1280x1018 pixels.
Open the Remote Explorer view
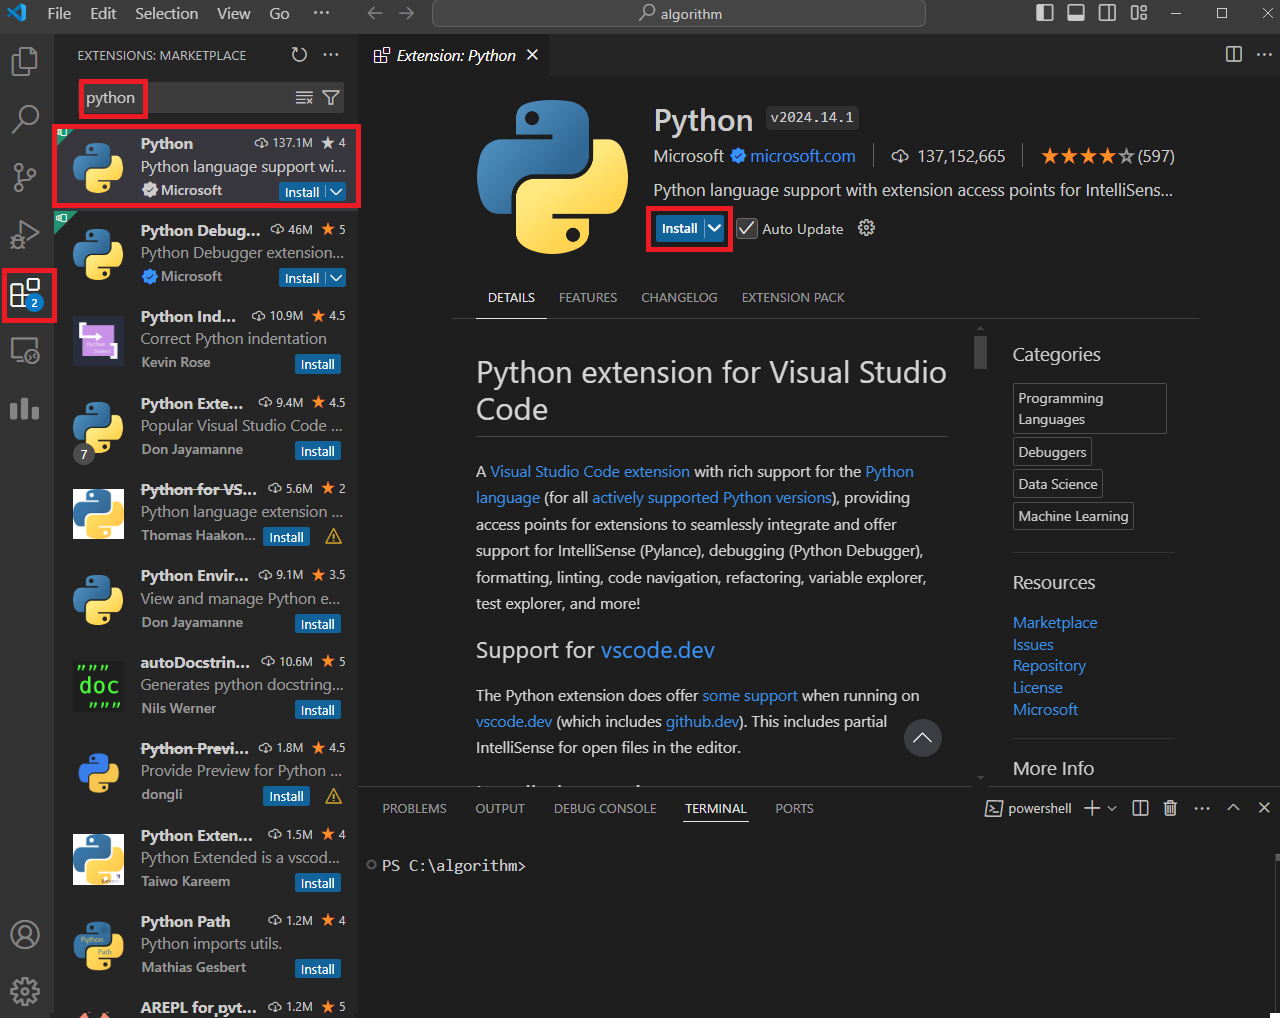[x=25, y=351]
